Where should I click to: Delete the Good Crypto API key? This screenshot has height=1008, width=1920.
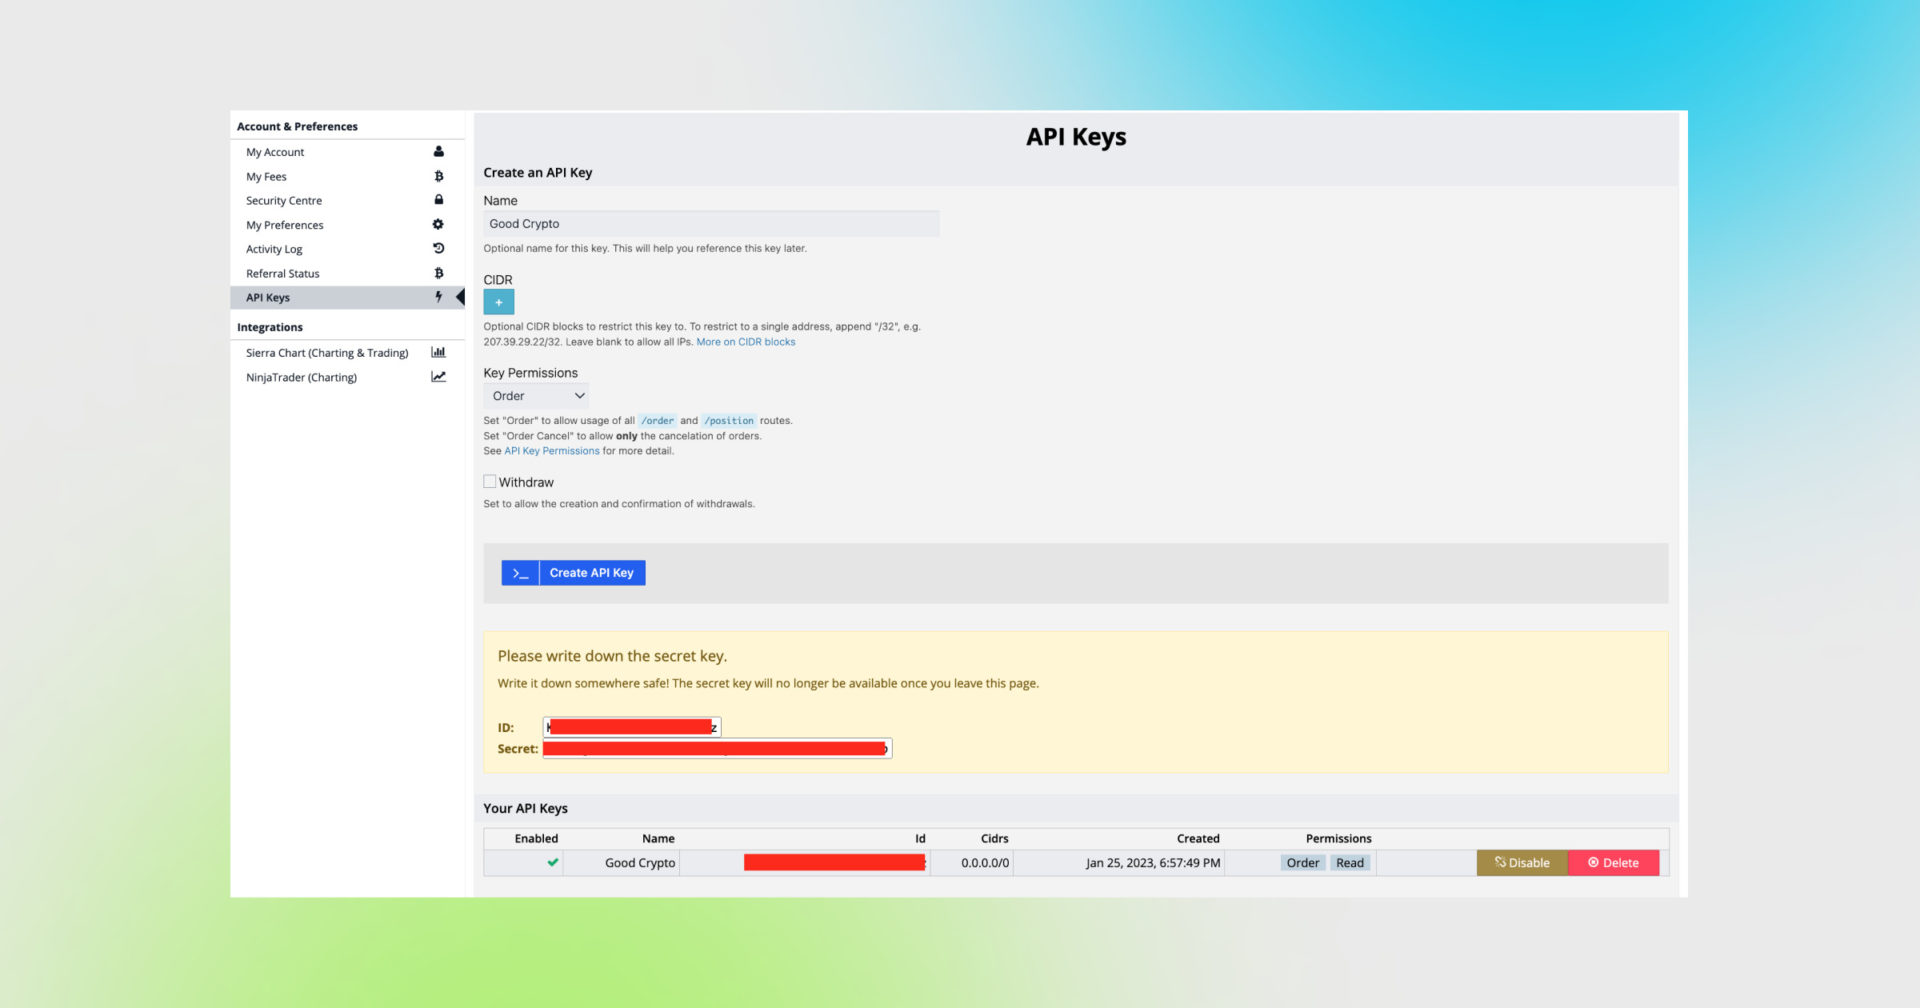1613,862
